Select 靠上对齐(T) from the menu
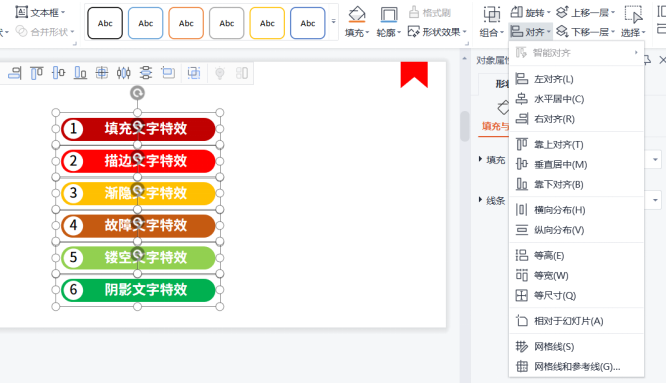Viewport: 667px width, 384px height. point(576,145)
